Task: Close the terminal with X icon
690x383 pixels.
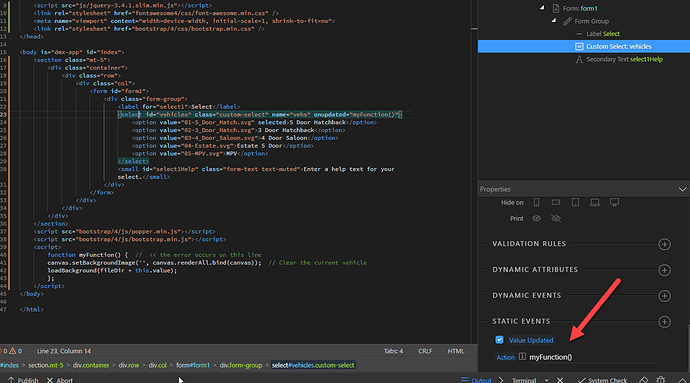Action: 560,380
